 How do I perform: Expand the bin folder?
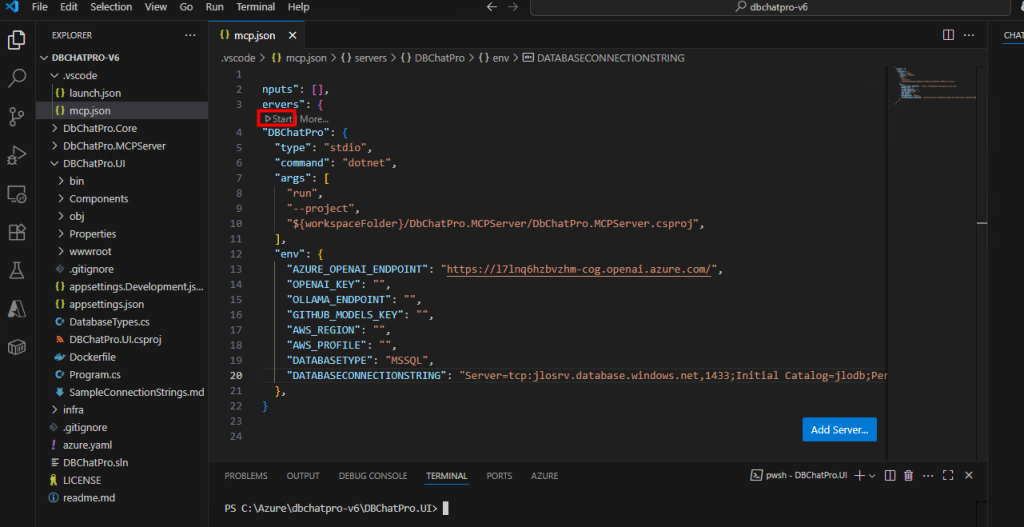pyautogui.click(x=121, y=181)
